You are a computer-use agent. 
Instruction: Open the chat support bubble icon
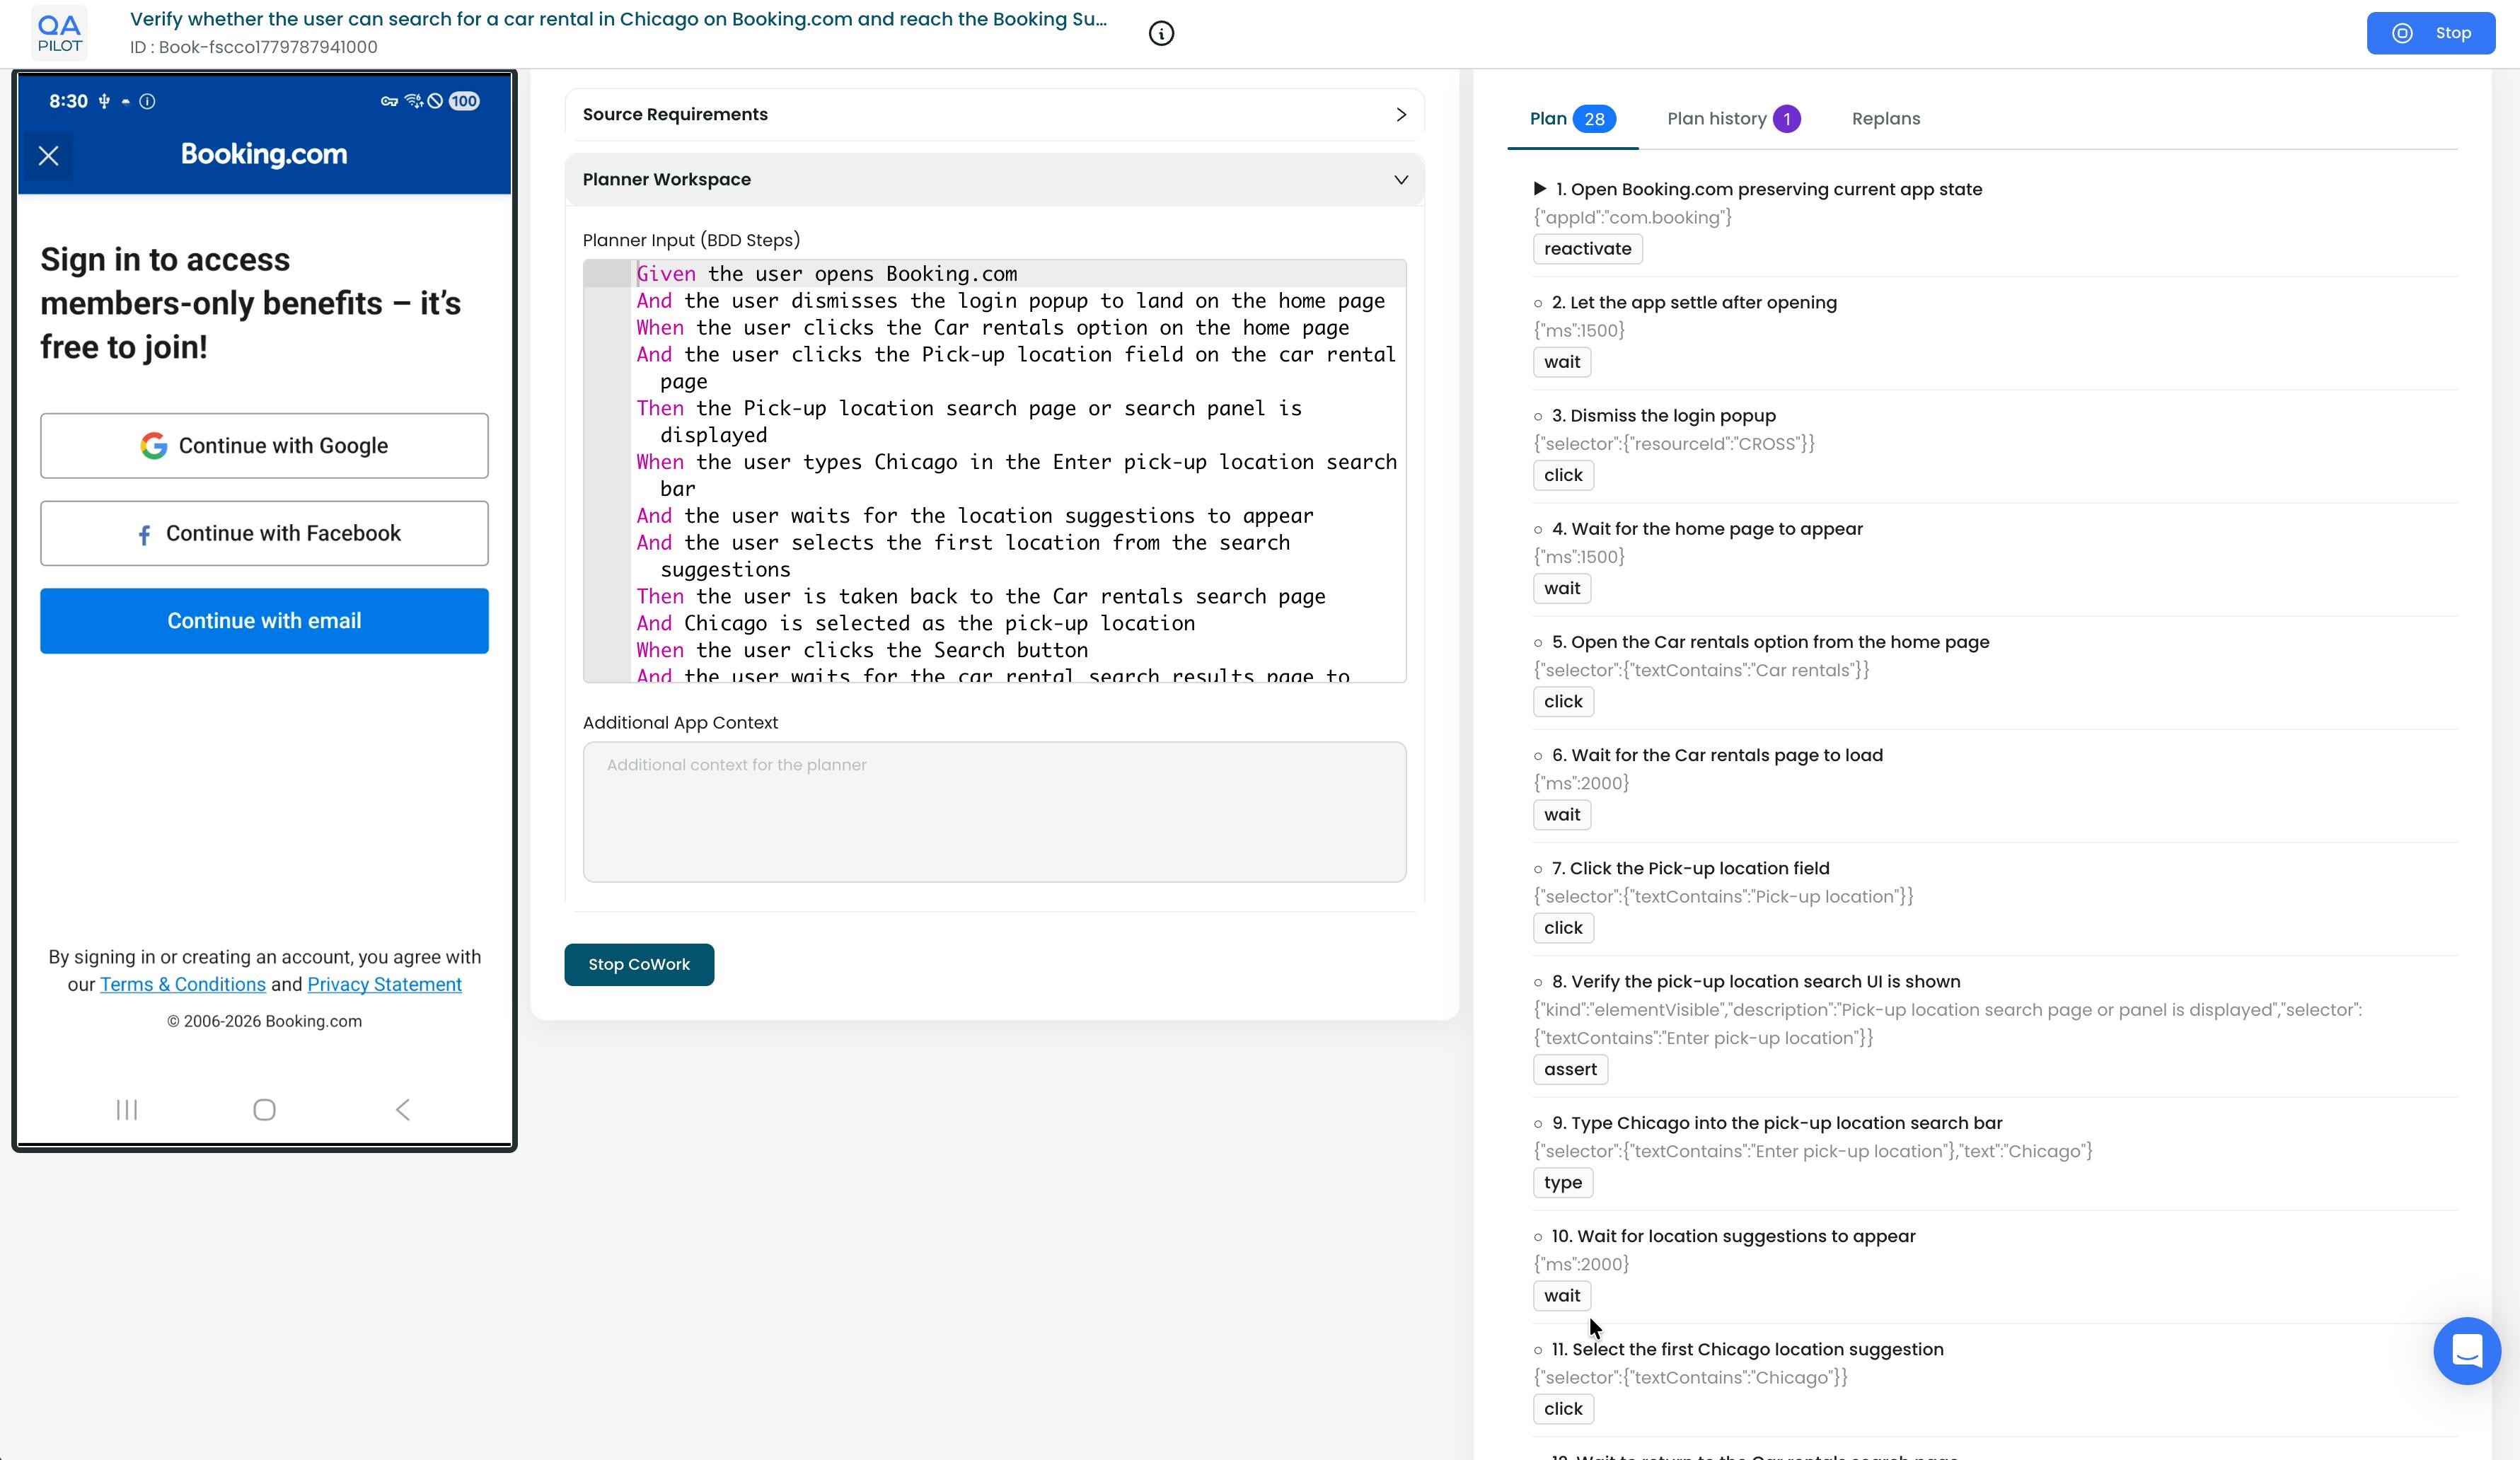(x=2466, y=1351)
